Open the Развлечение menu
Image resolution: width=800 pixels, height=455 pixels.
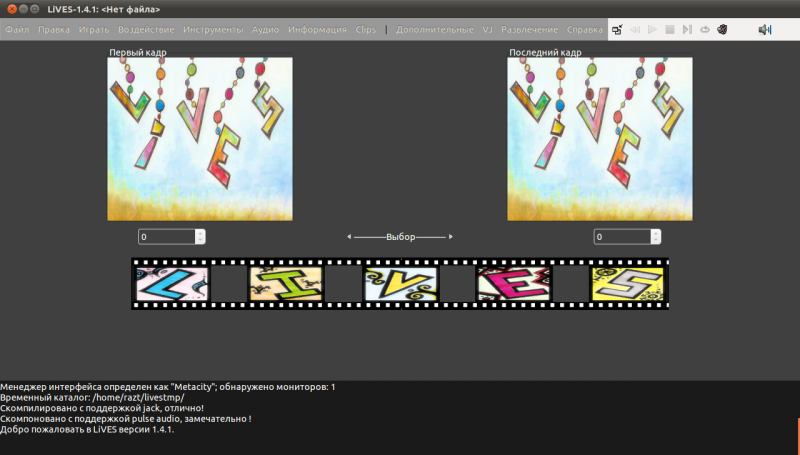point(529,30)
